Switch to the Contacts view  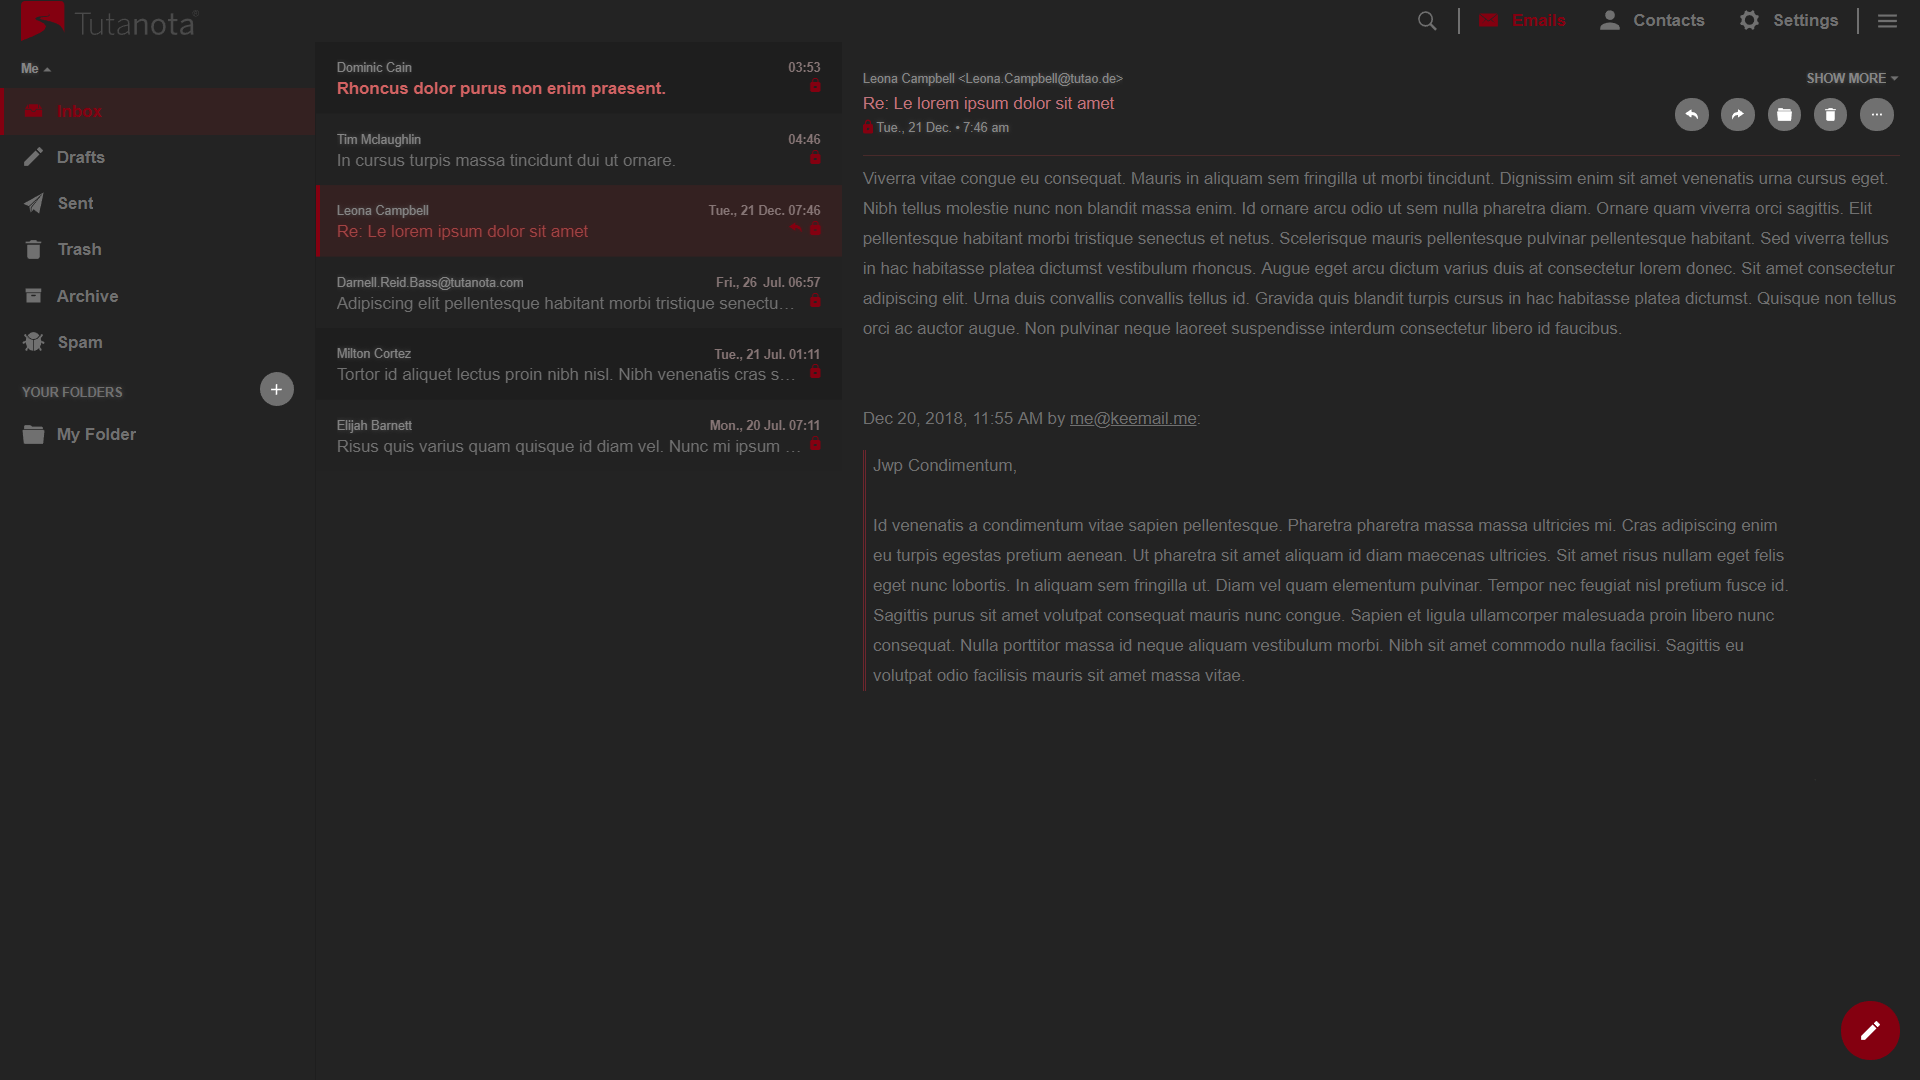point(1651,20)
